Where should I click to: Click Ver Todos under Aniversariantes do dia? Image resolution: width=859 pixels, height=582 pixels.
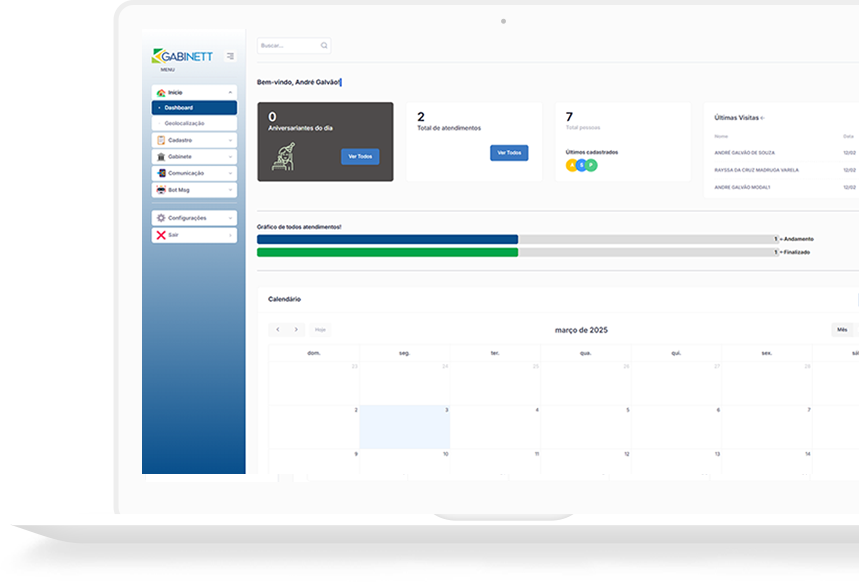point(360,157)
